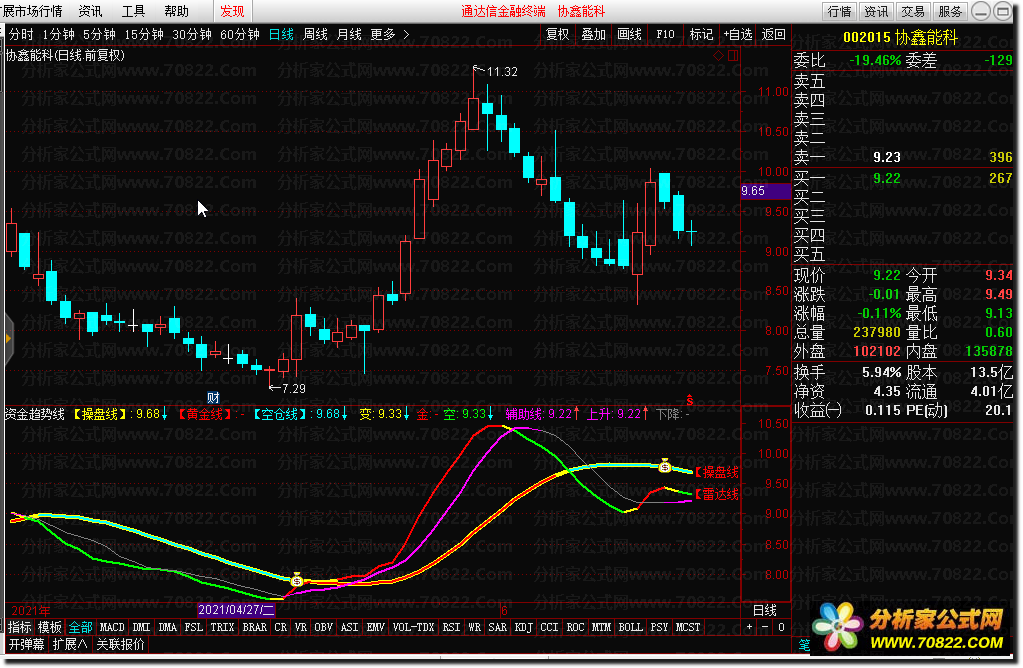Select the 60分钟 period

[239, 35]
